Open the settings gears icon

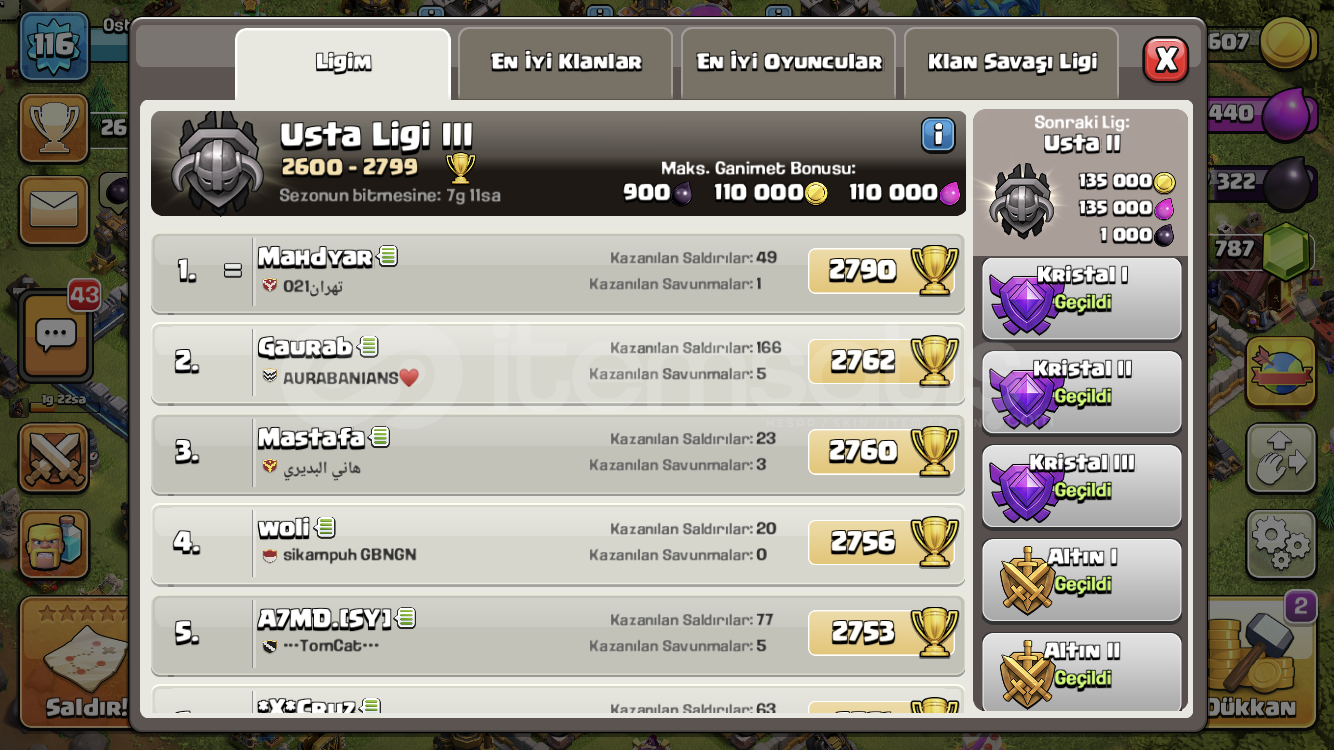1280,544
